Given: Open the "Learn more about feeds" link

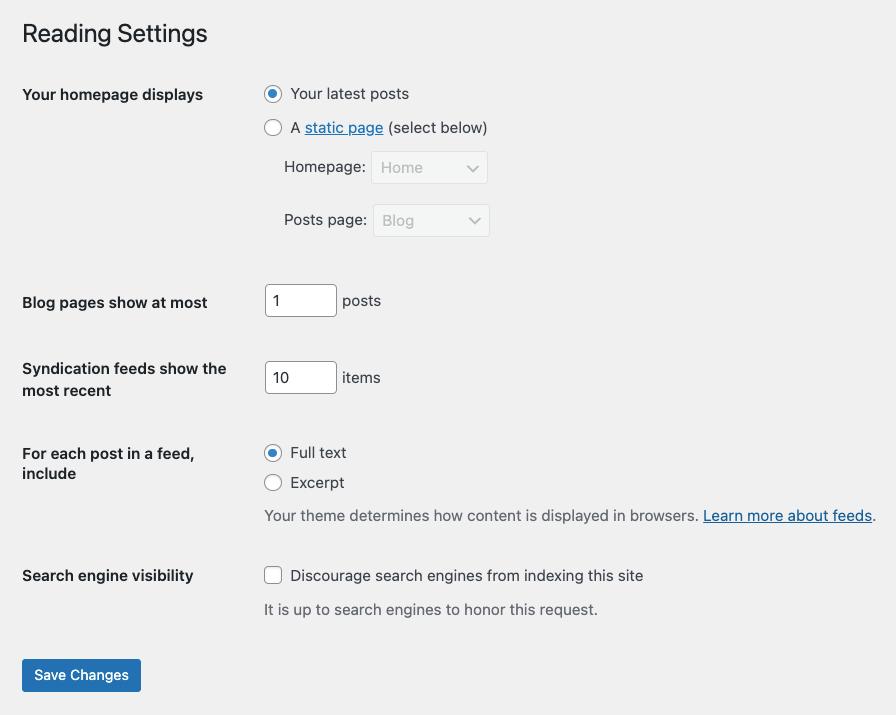Looking at the screenshot, I should pyautogui.click(x=787, y=515).
